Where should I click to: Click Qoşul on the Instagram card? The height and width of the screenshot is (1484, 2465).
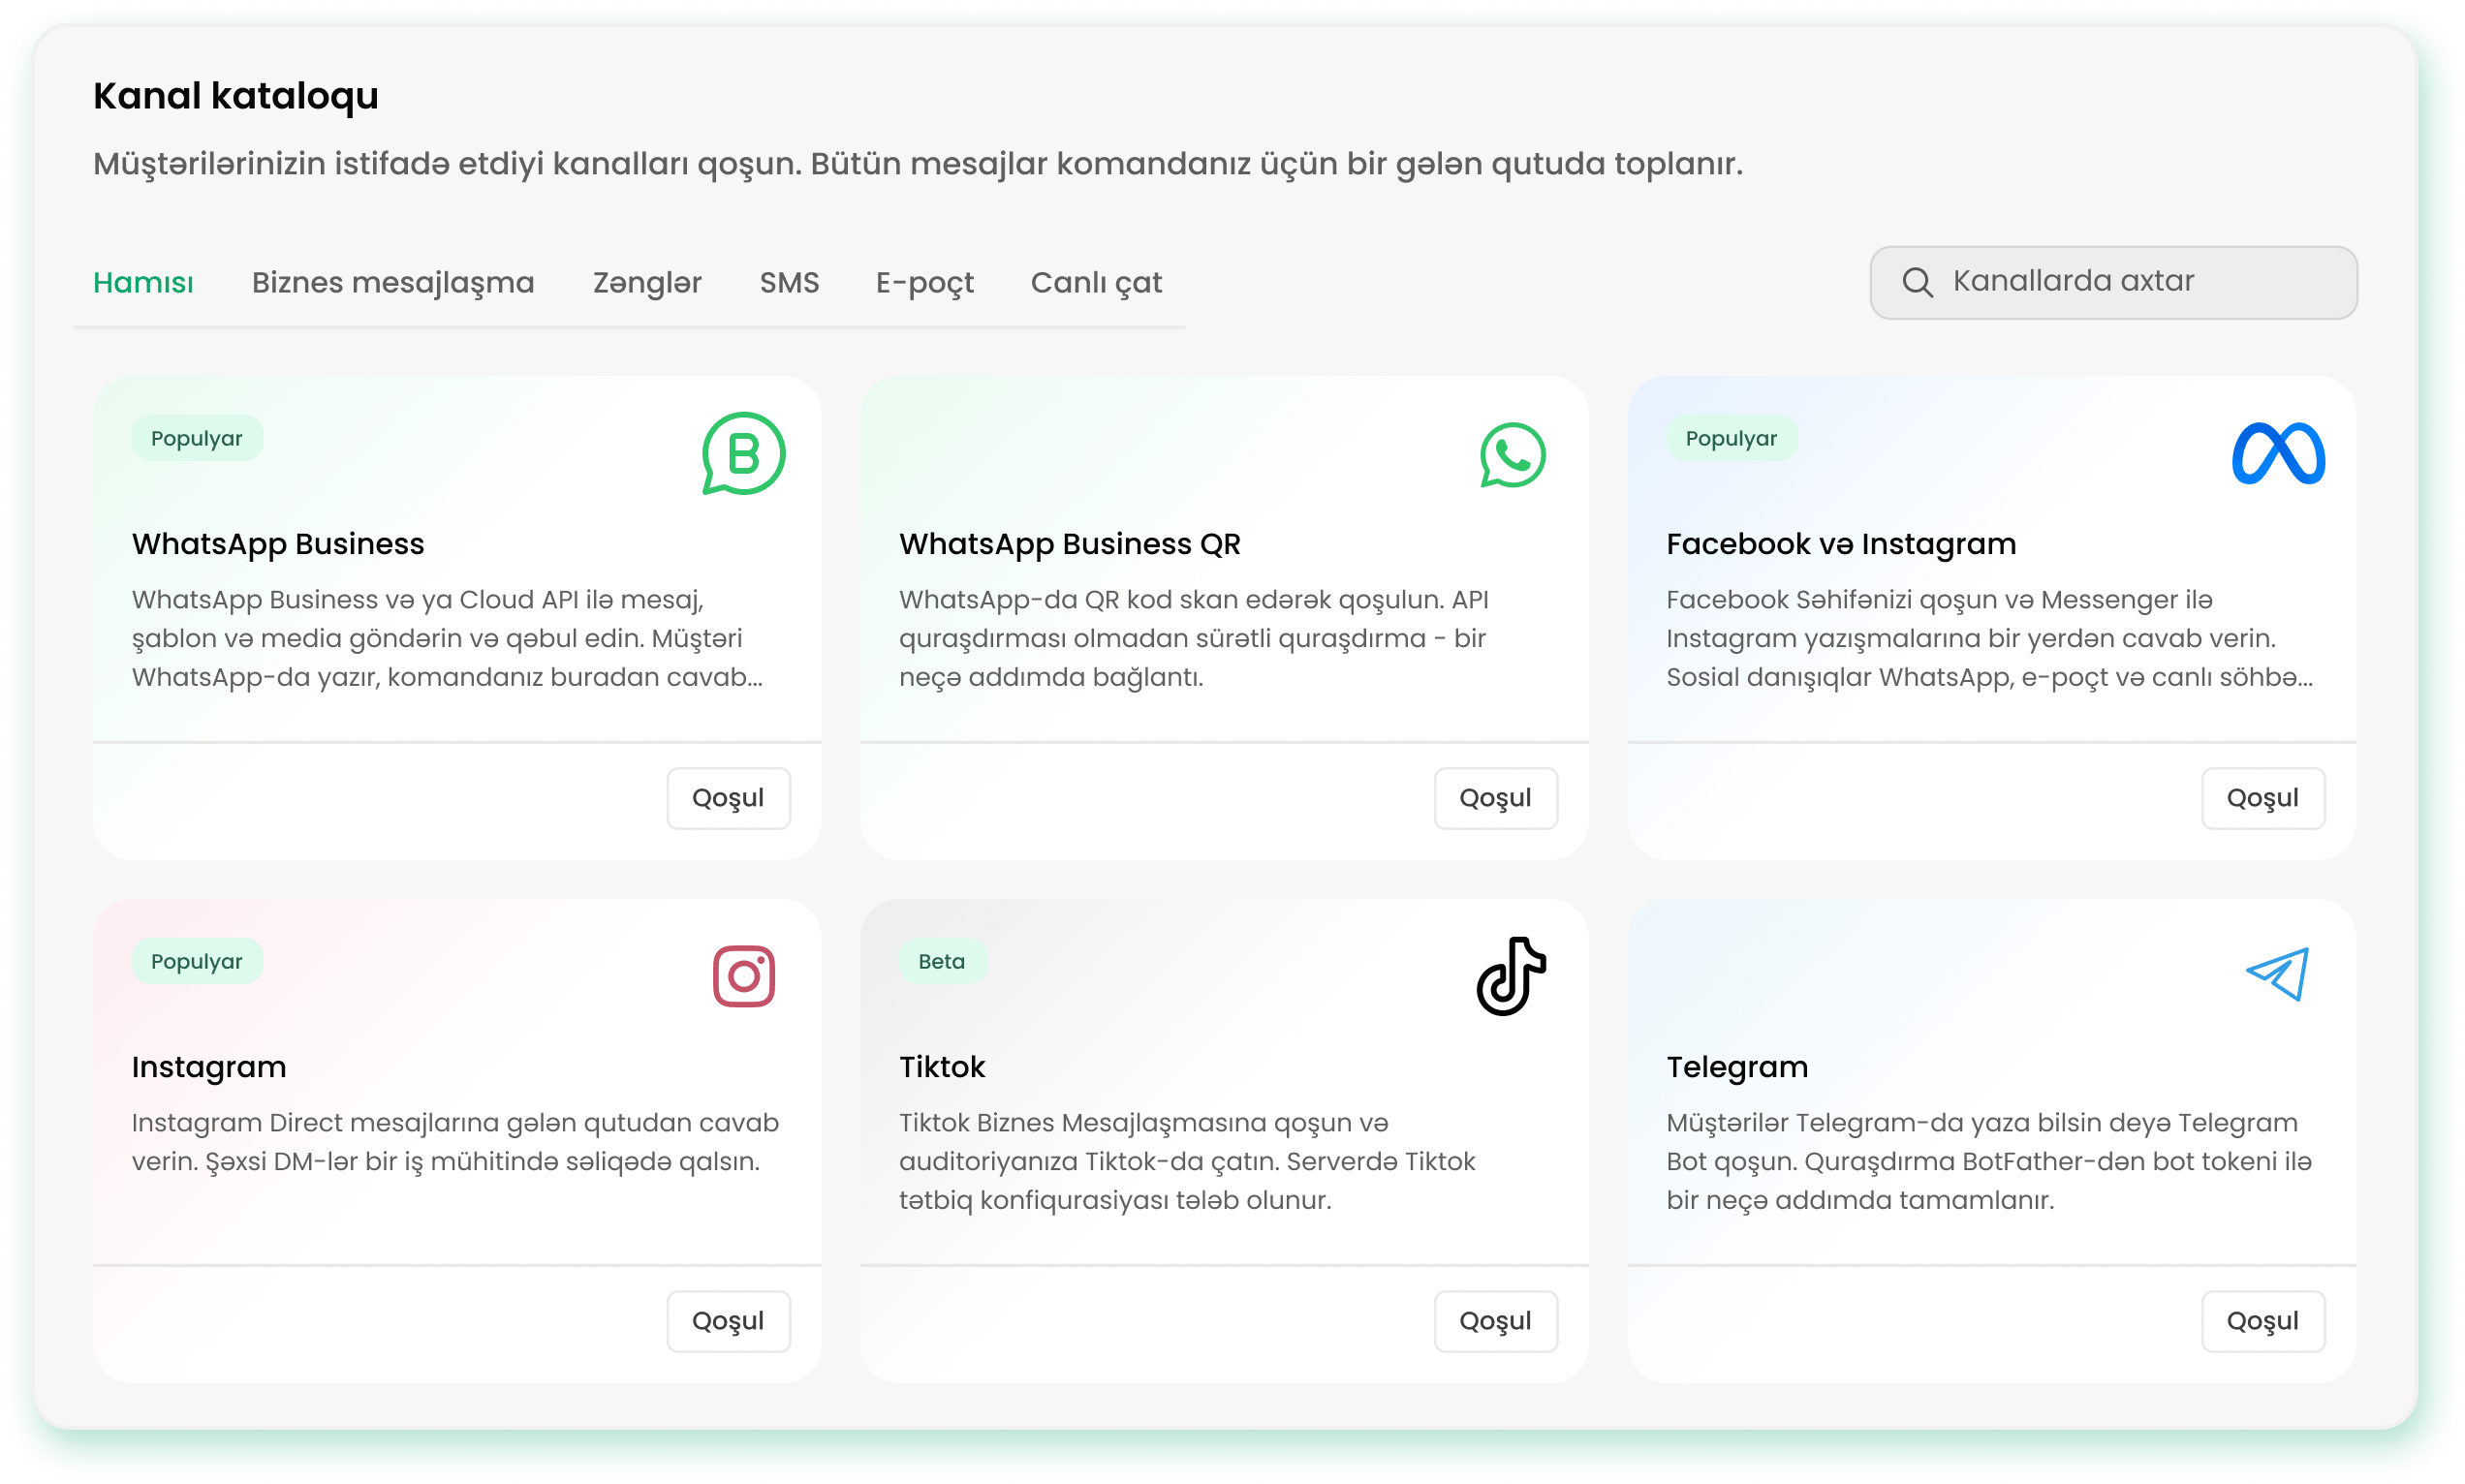(x=728, y=1321)
